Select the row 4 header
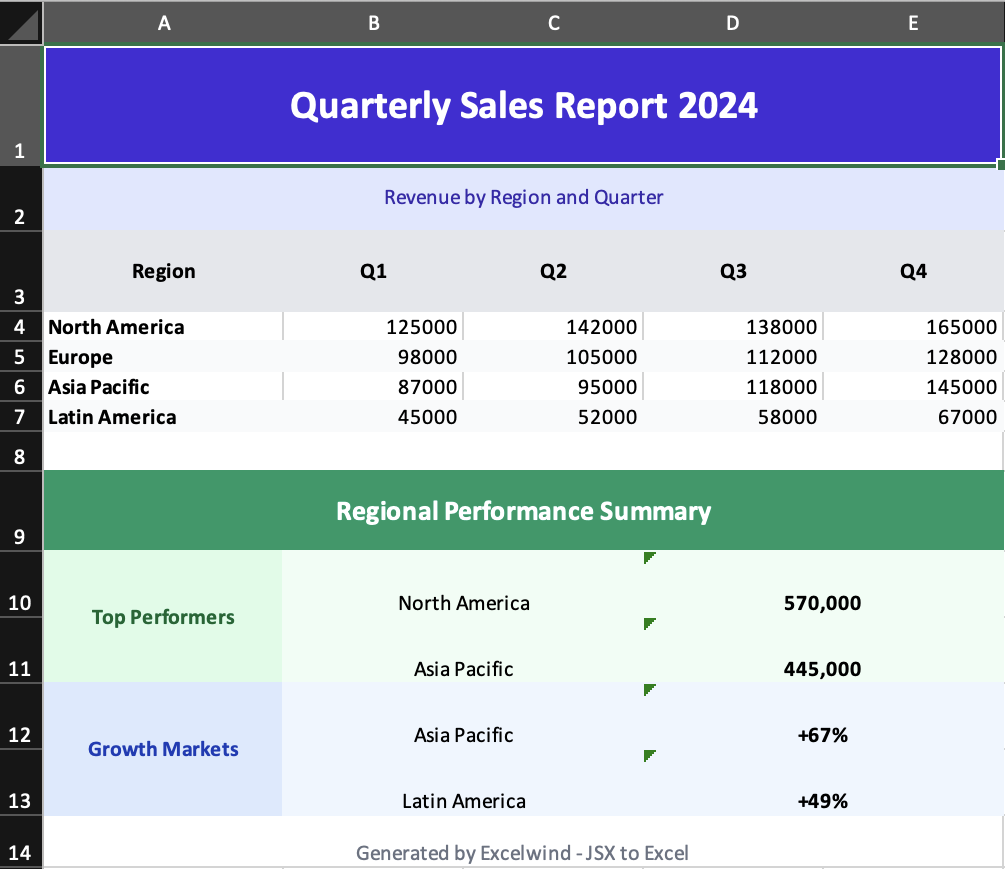The height and width of the screenshot is (869, 1005). click(x=21, y=327)
